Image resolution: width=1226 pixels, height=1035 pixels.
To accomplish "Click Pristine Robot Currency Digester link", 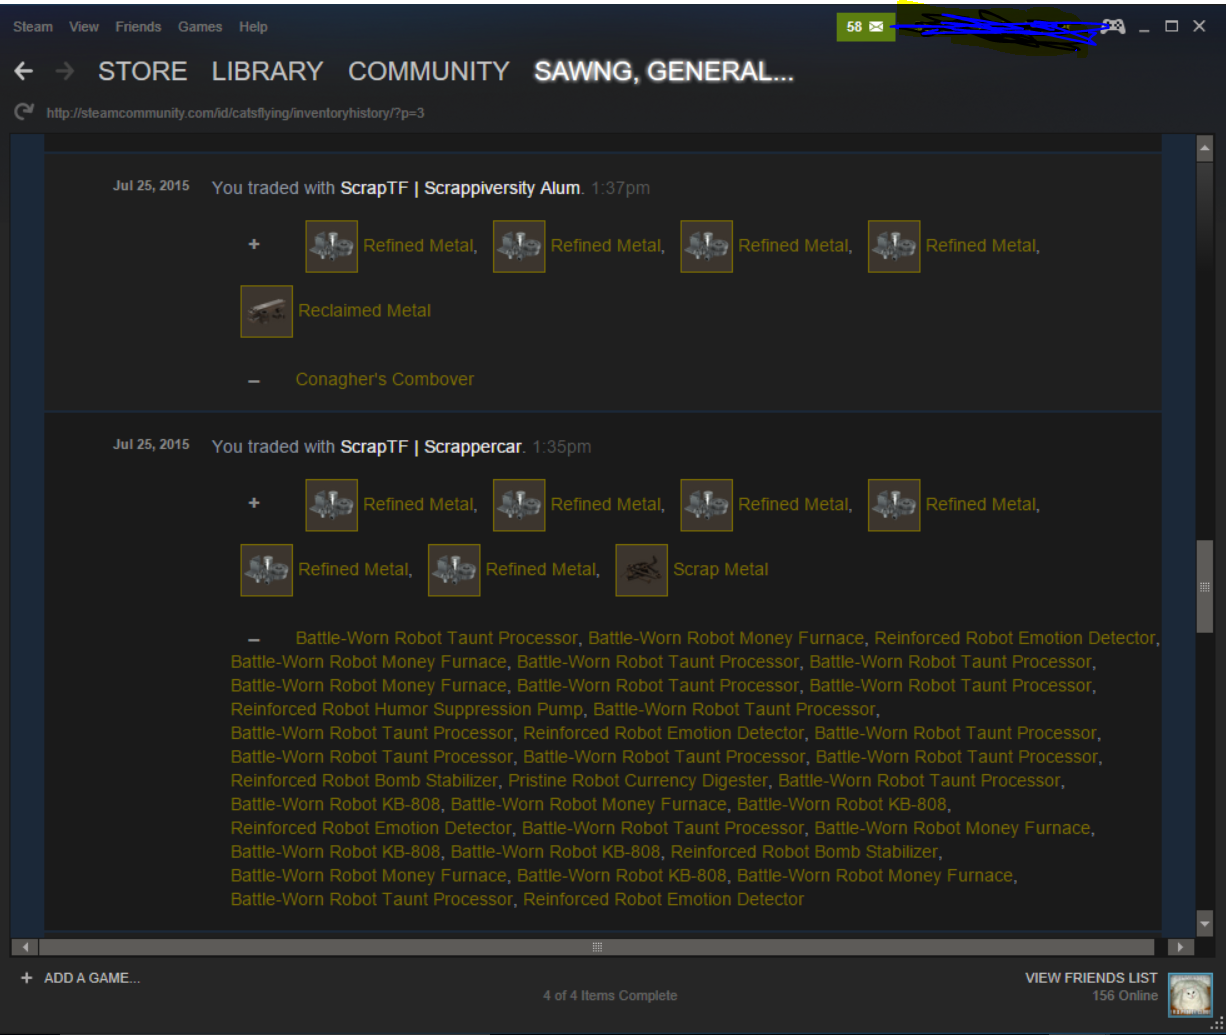I will [638, 780].
